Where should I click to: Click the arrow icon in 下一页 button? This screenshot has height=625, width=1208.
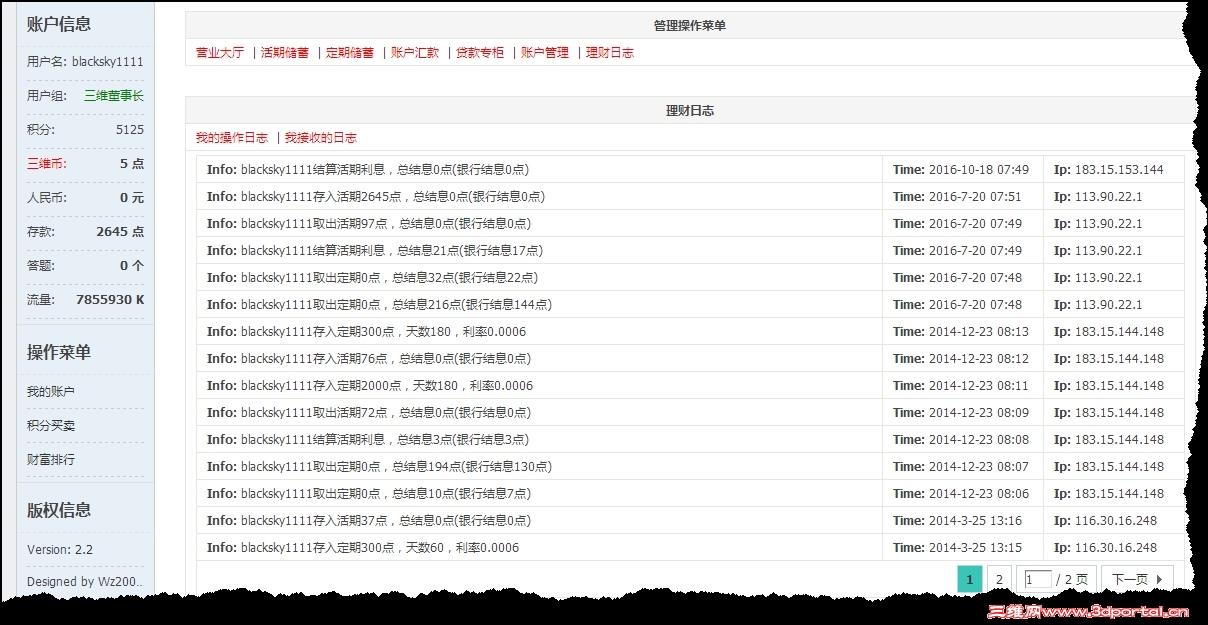[1159, 579]
